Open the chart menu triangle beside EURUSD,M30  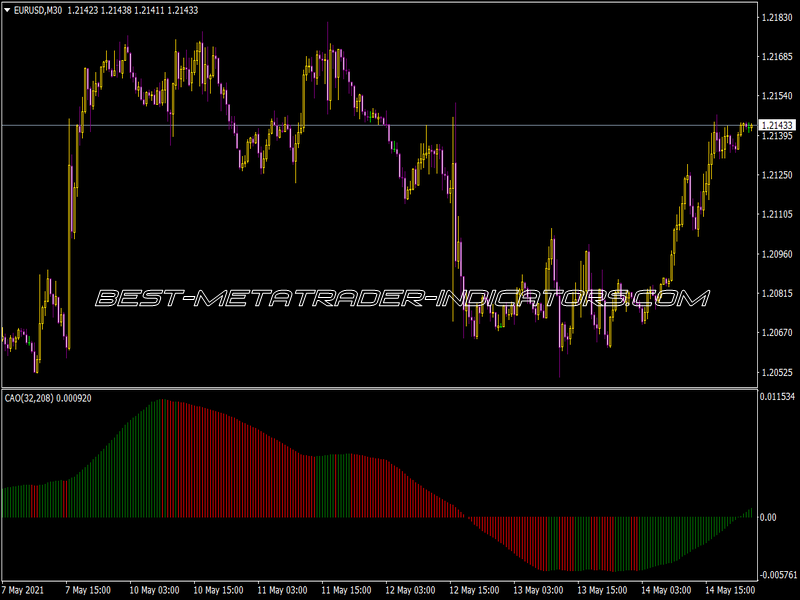point(7,10)
